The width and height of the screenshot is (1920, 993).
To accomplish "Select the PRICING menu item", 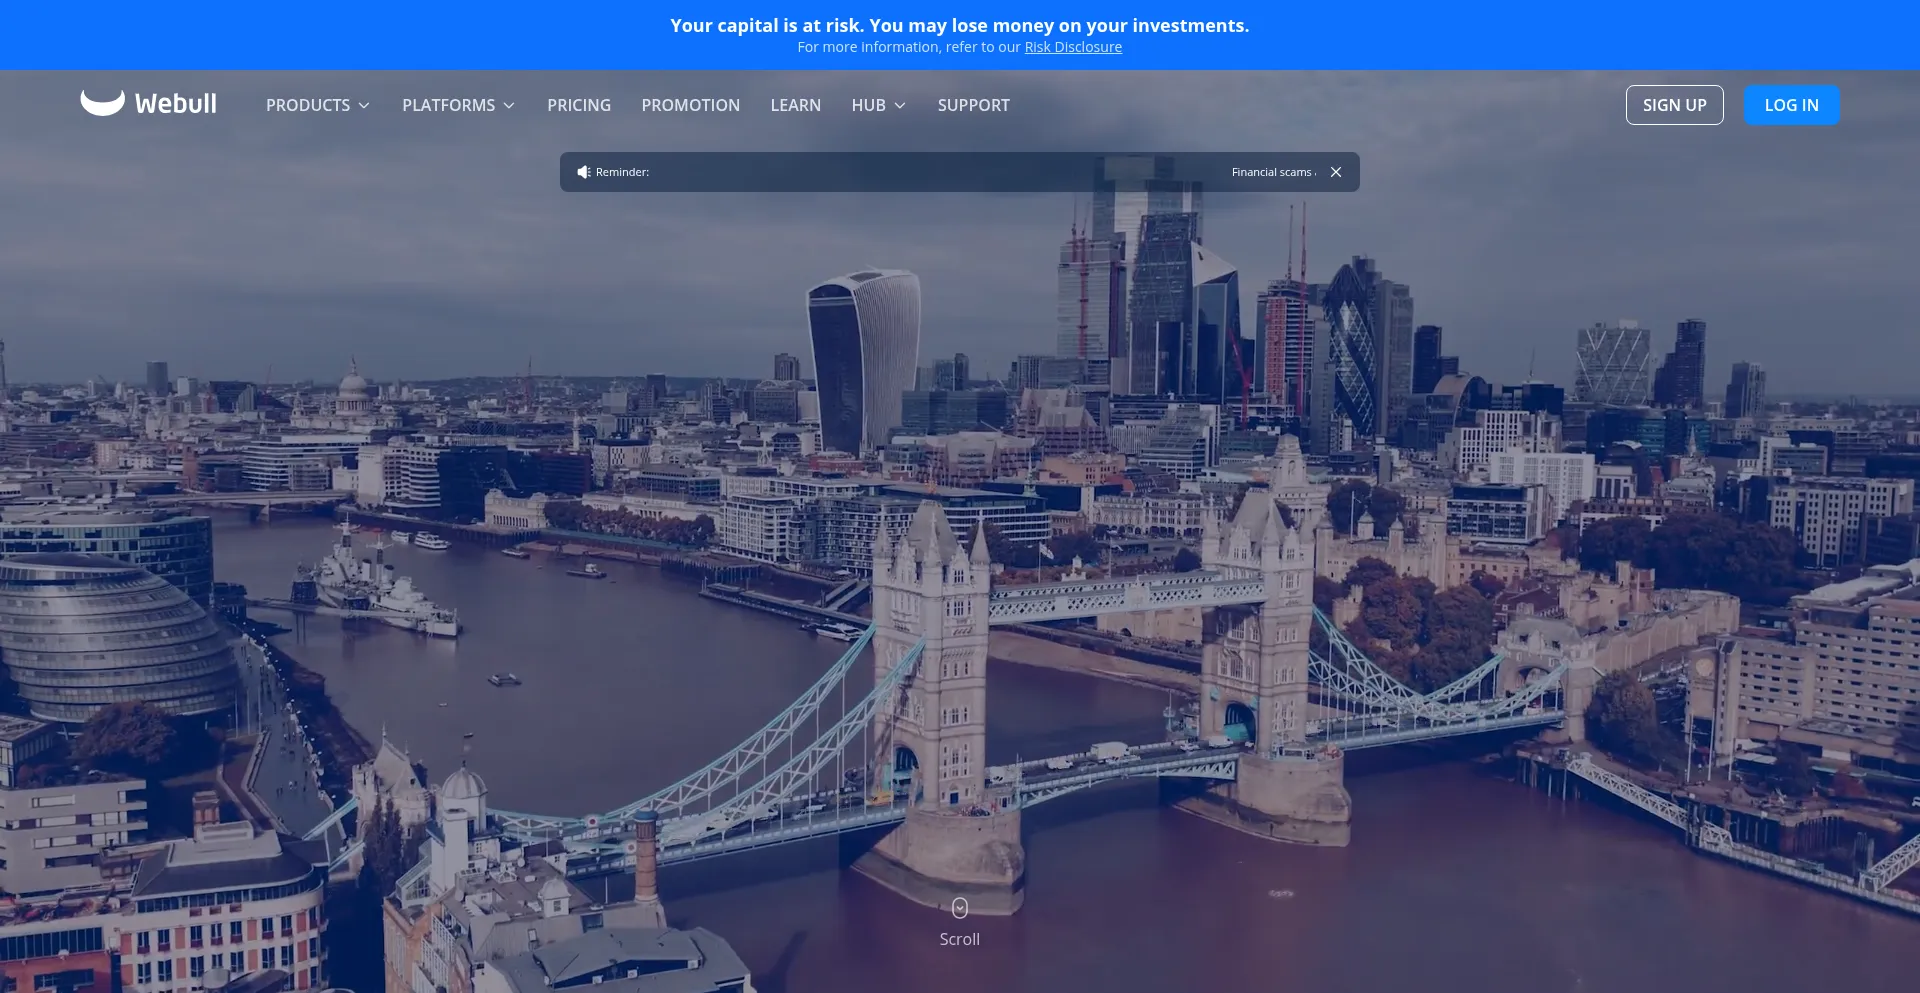I will pyautogui.click(x=579, y=105).
